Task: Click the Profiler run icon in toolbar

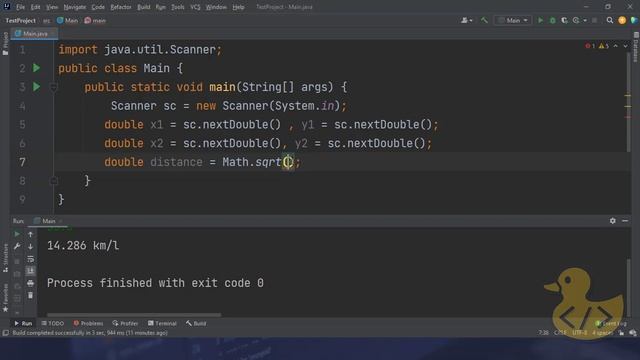Action: 576,20
